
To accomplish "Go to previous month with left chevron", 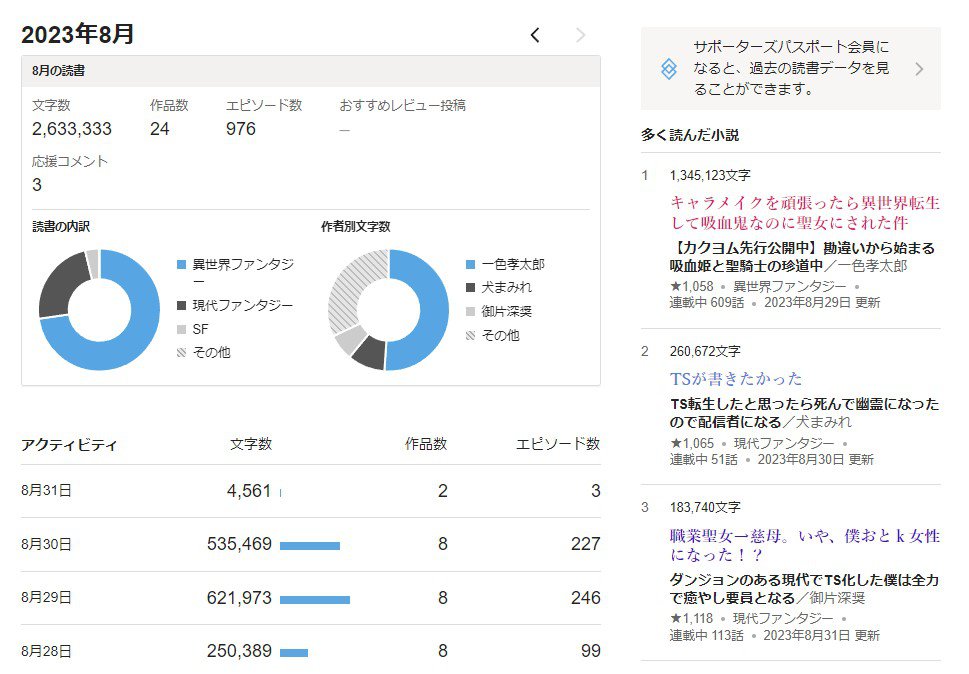I will pyautogui.click(x=535, y=36).
